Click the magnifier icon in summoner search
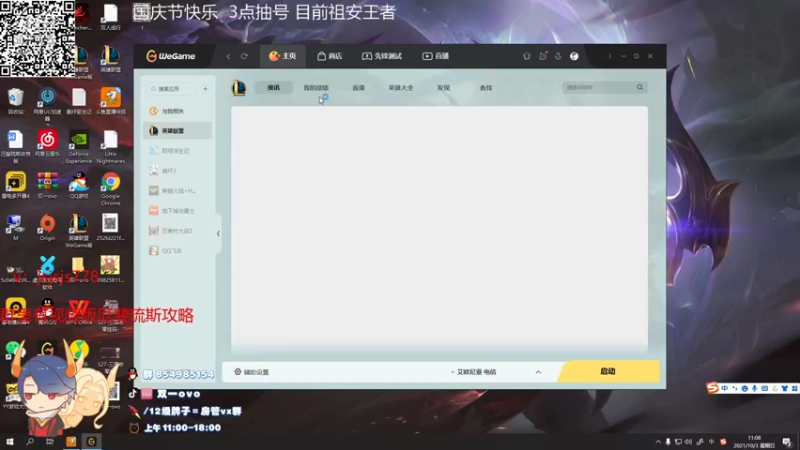The width and height of the screenshot is (800, 450). [x=640, y=87]
